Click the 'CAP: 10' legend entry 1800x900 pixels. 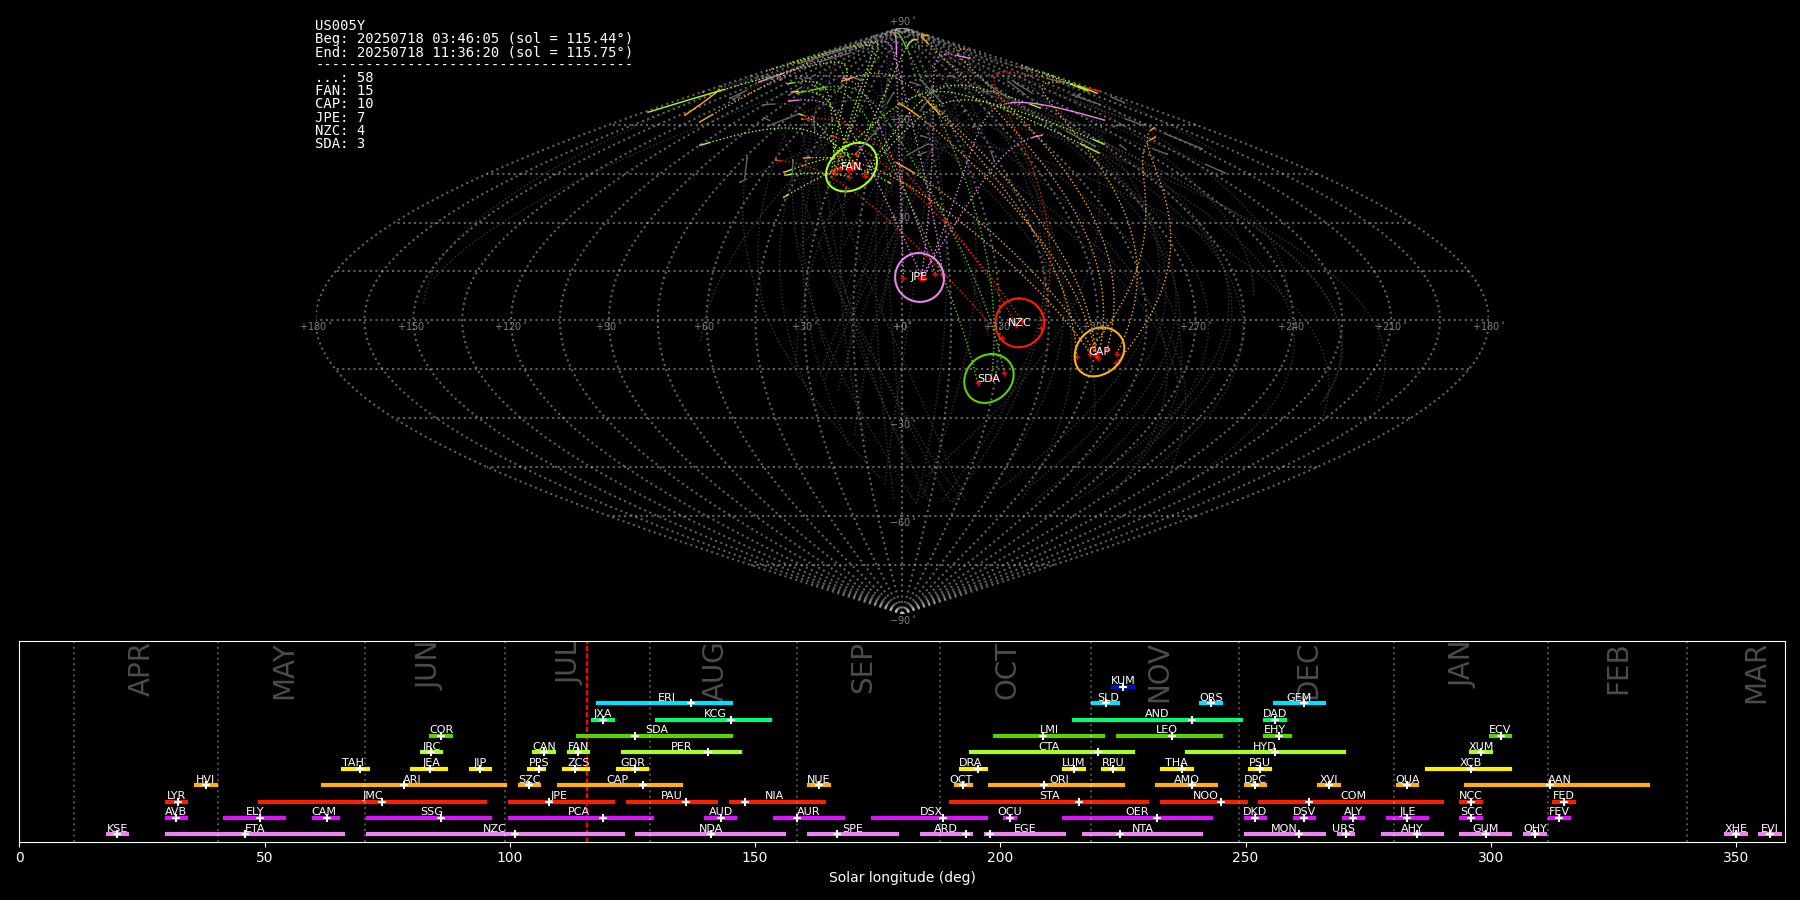coord(344,103)
